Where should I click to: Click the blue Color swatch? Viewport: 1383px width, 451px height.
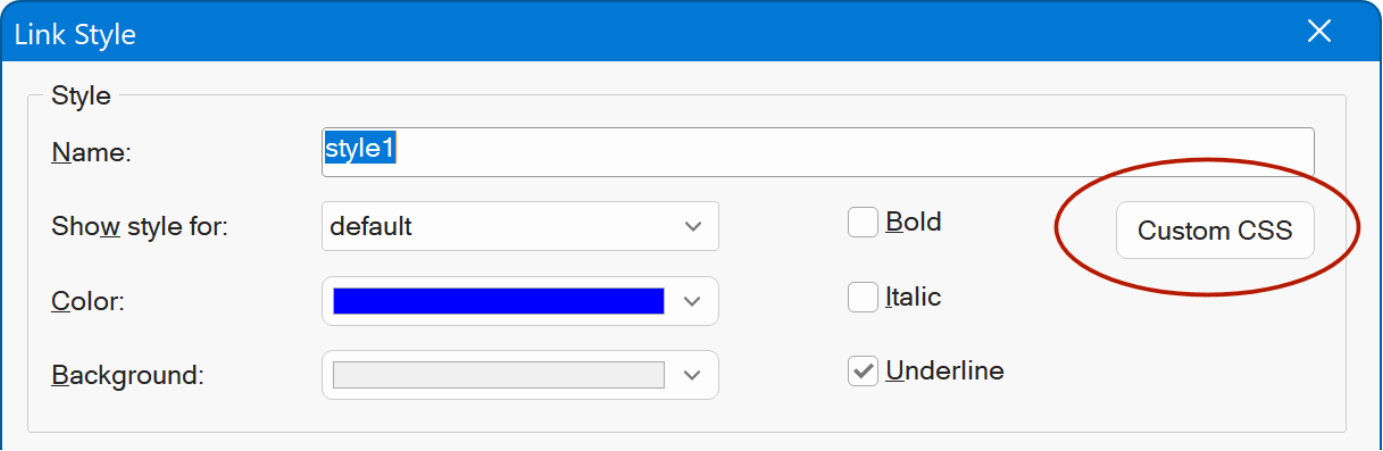498,301
